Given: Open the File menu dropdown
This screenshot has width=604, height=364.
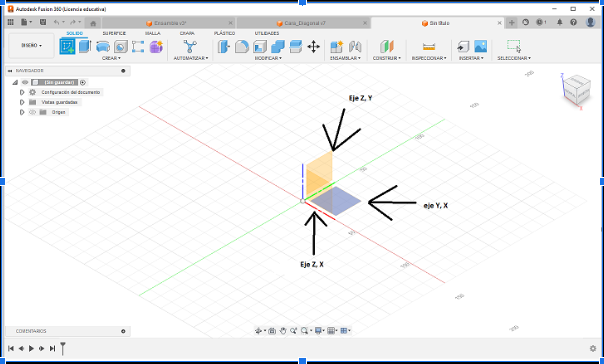Looking at the screenshot, I should point(26,22).
